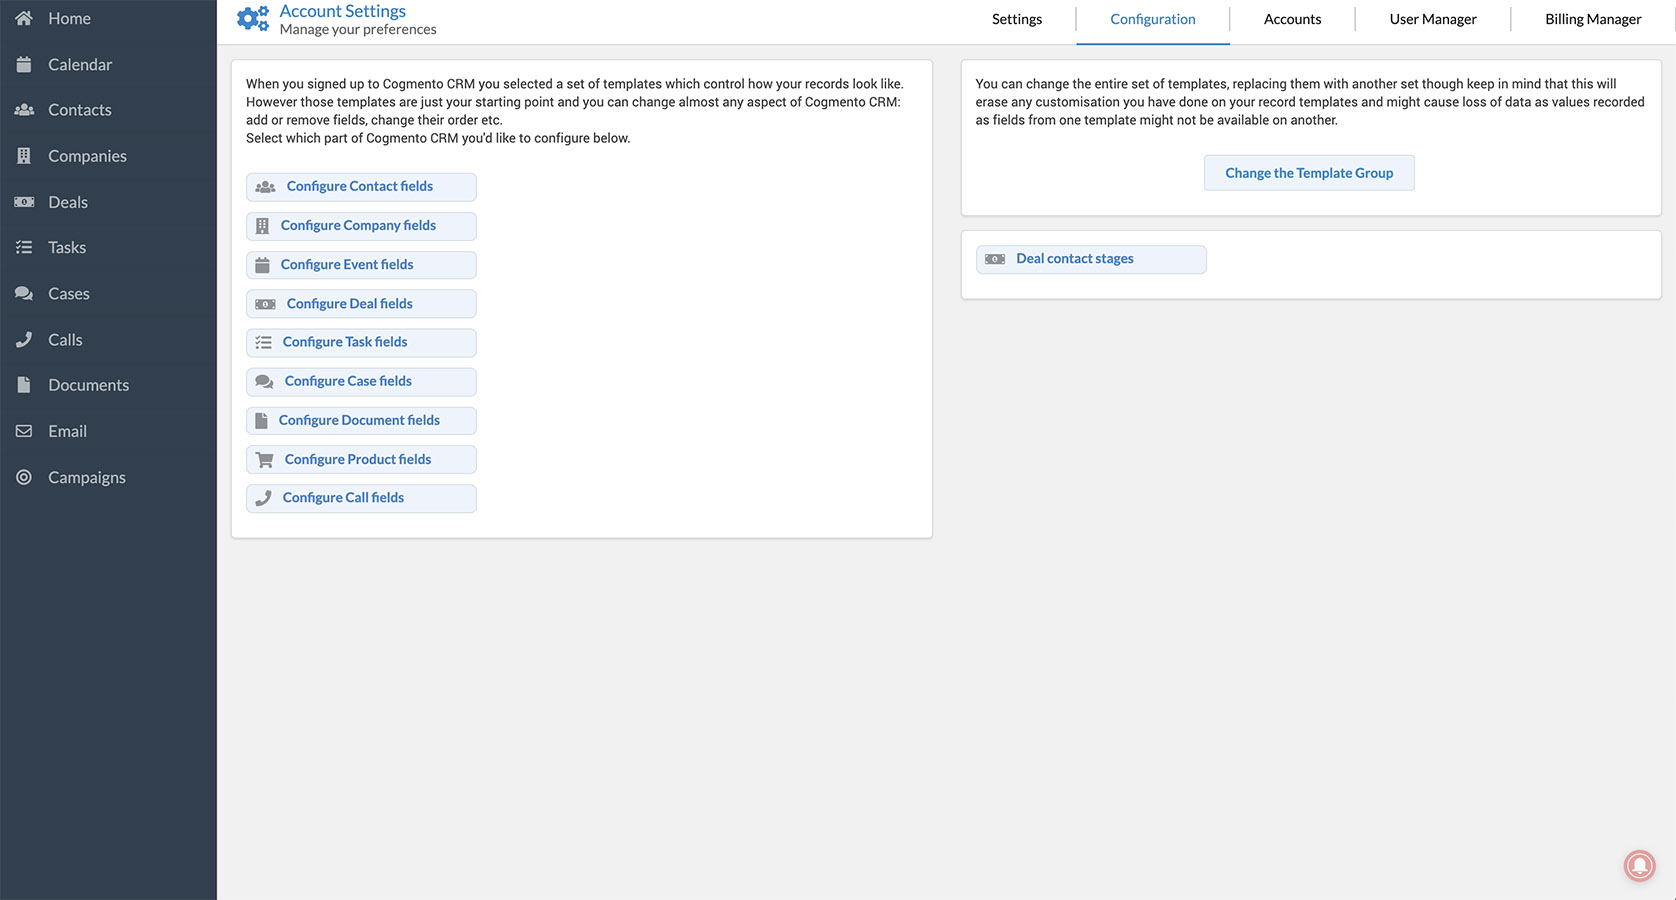1676x900 pixels.
Task: Click the Companies building icon in sidebar
Action: tap(24, 156)
